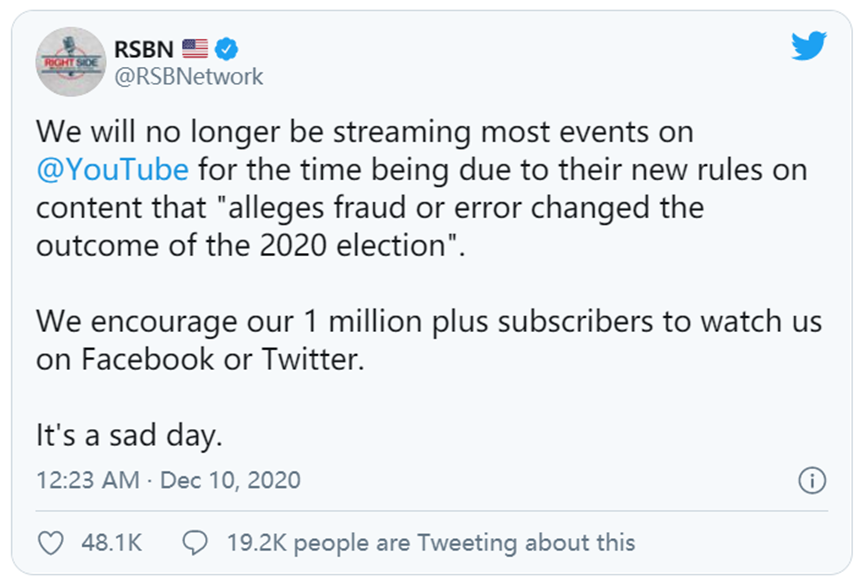Open "19.2K people are Tweeting about this"

point(431,543)
